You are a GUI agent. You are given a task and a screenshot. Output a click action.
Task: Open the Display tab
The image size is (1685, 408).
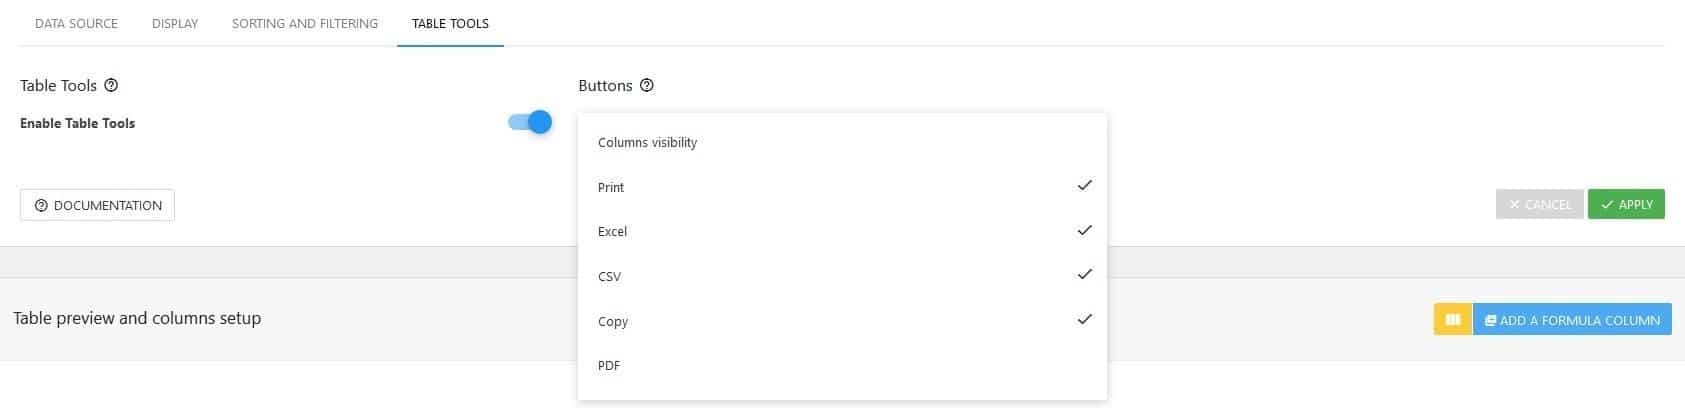pos(175,23)
